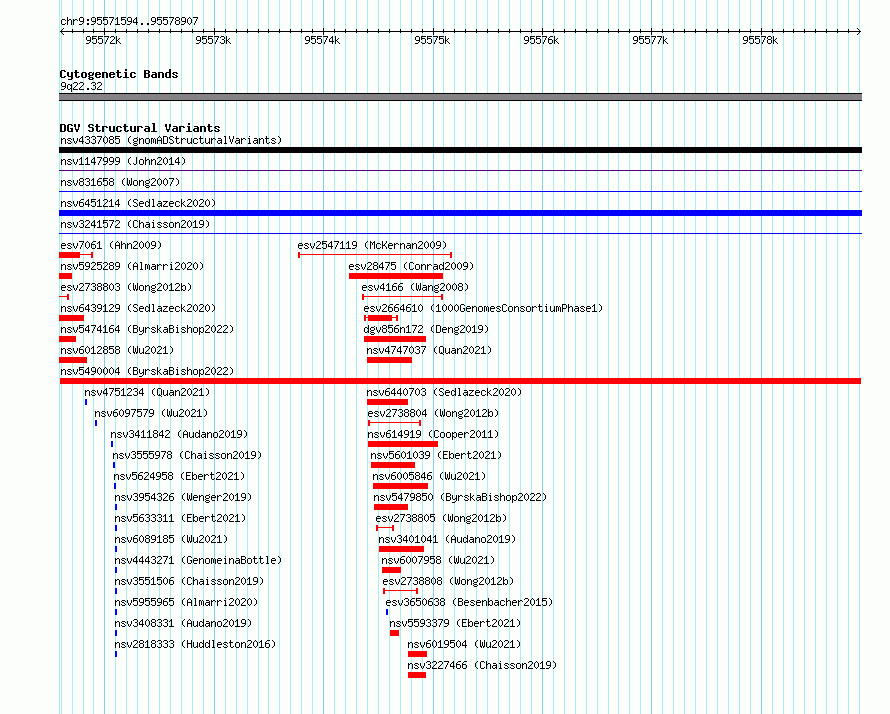890x714 pixels.
Task: Click the 95575k ruler tick label
Action: [432, 40]
